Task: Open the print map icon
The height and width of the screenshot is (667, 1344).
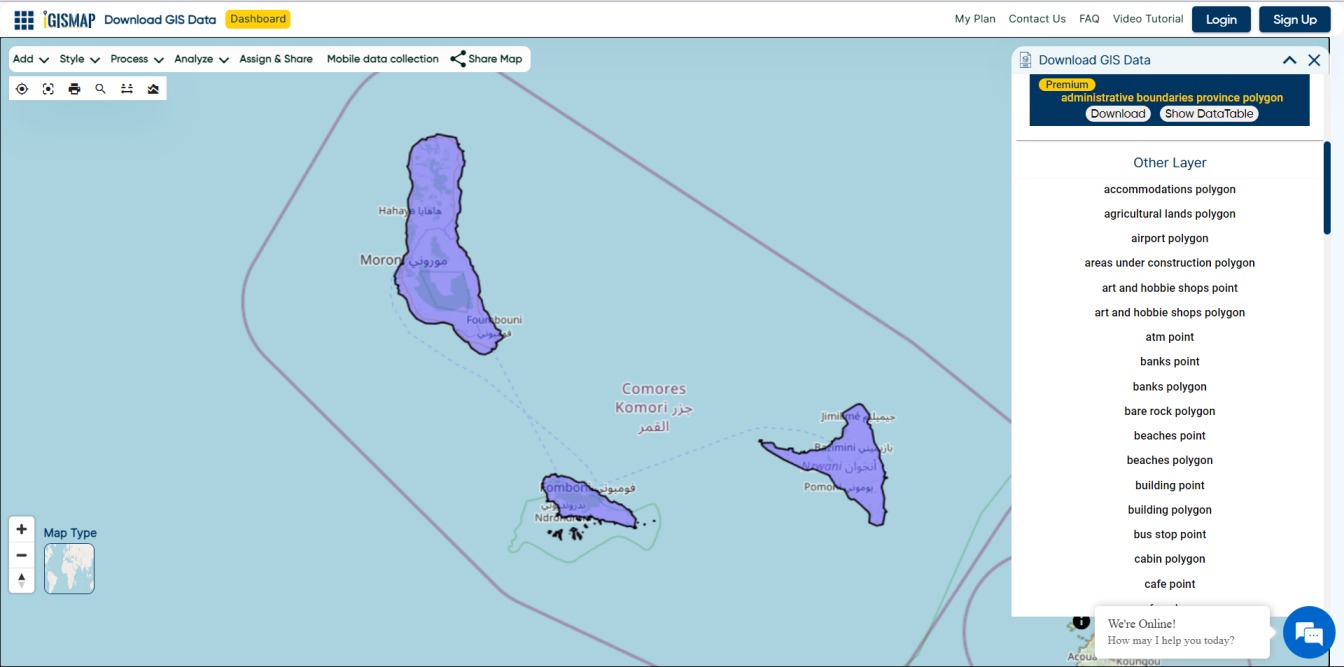Action: (74, 89)
